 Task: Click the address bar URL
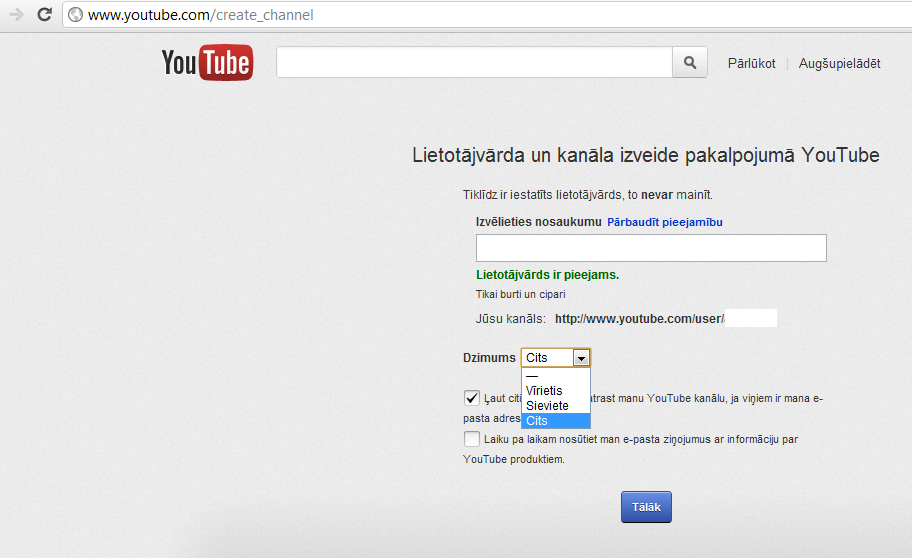point(201,15)
